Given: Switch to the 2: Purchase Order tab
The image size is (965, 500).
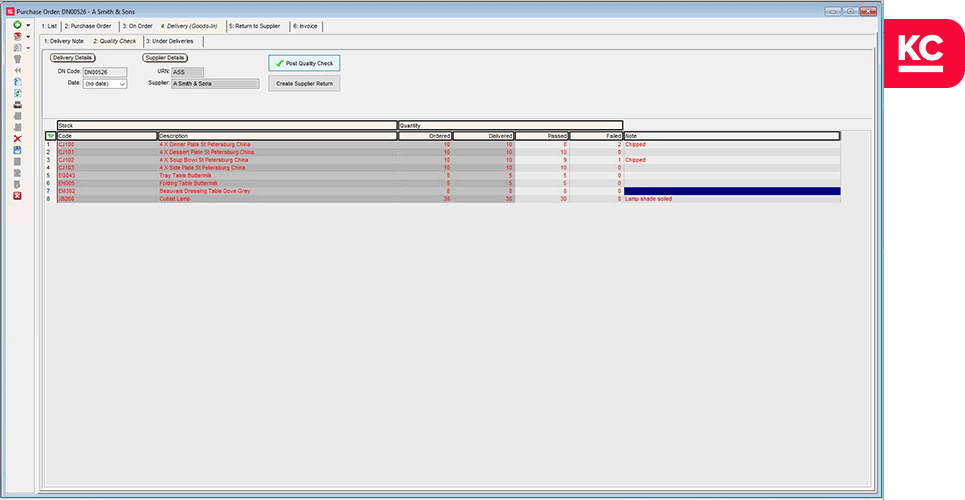Looking at the screenshot, I should click(x=88, y=26).
